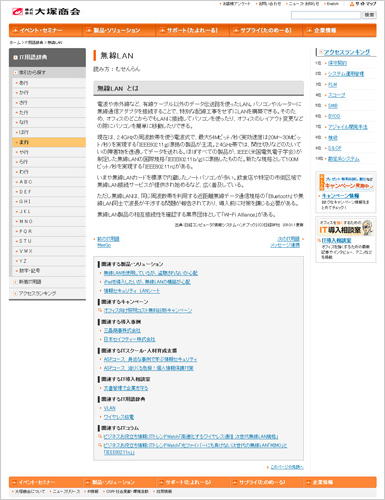
Task: Select や行 in sidebar index
Action: [x=49, y=152]
